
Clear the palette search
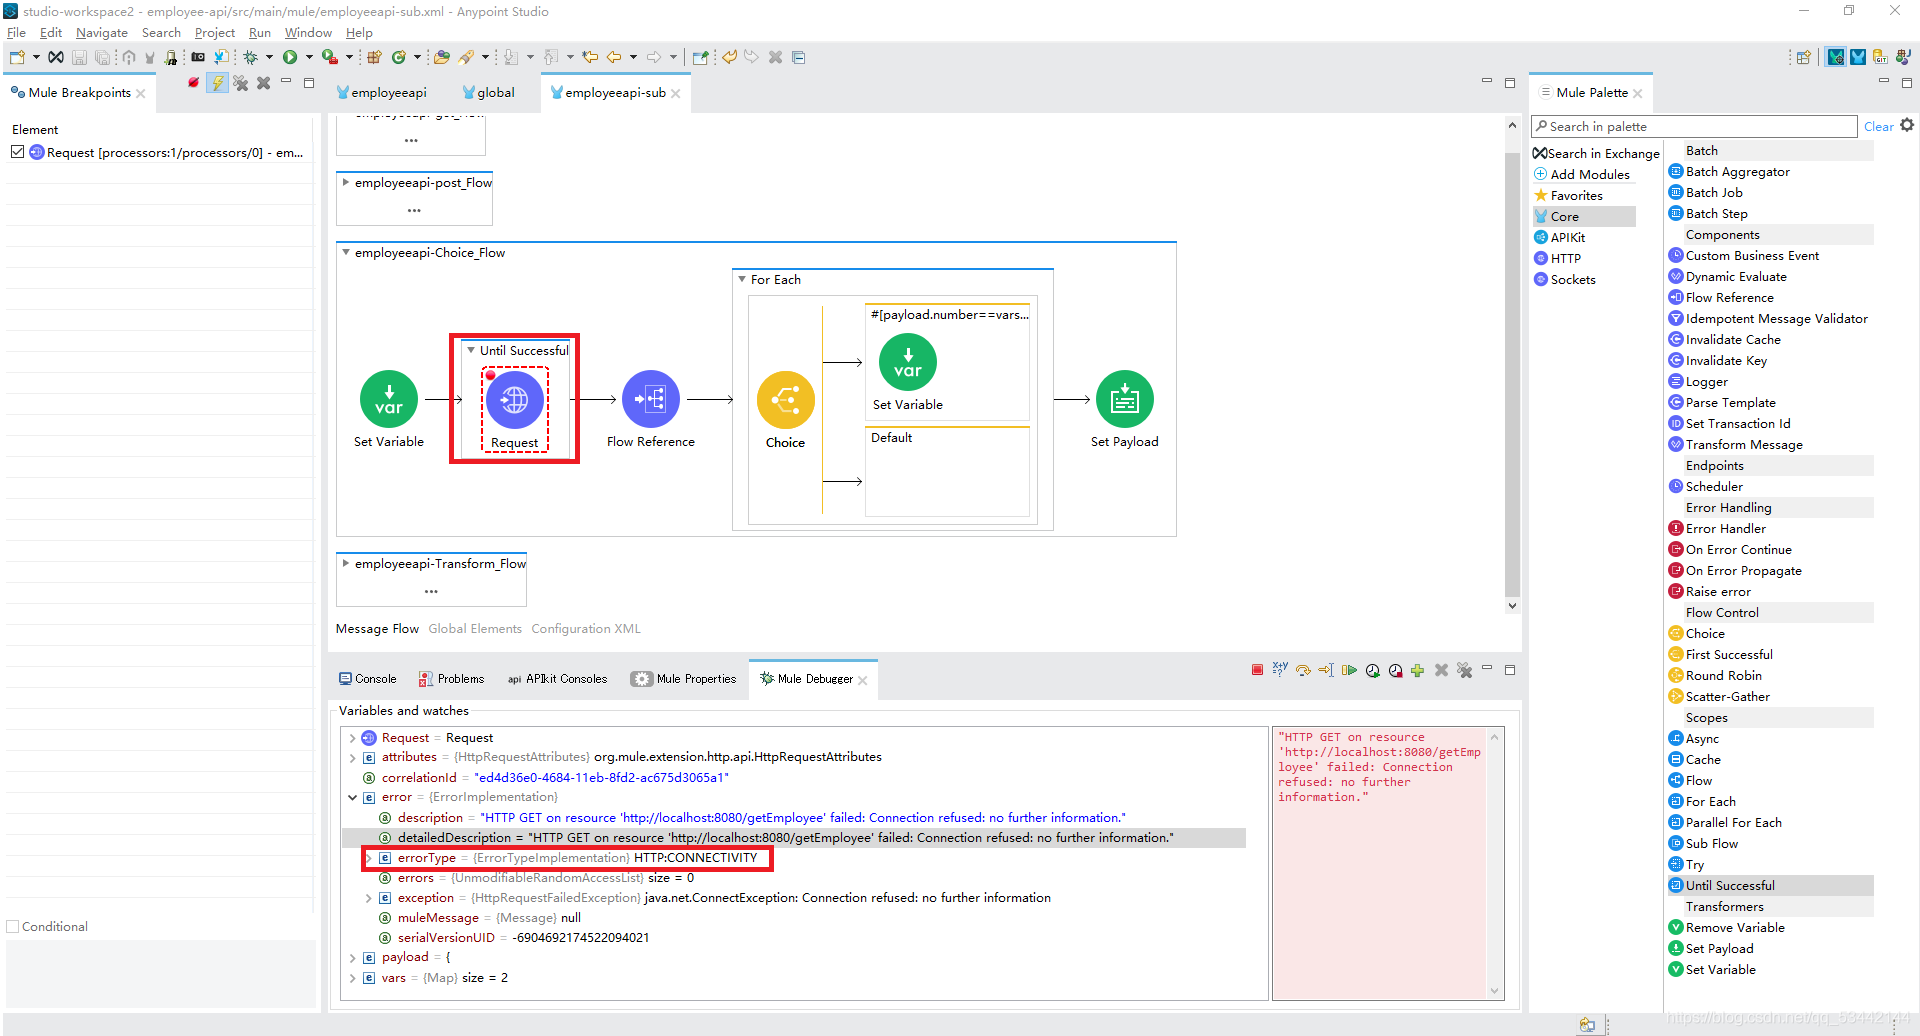point(1878,126)
